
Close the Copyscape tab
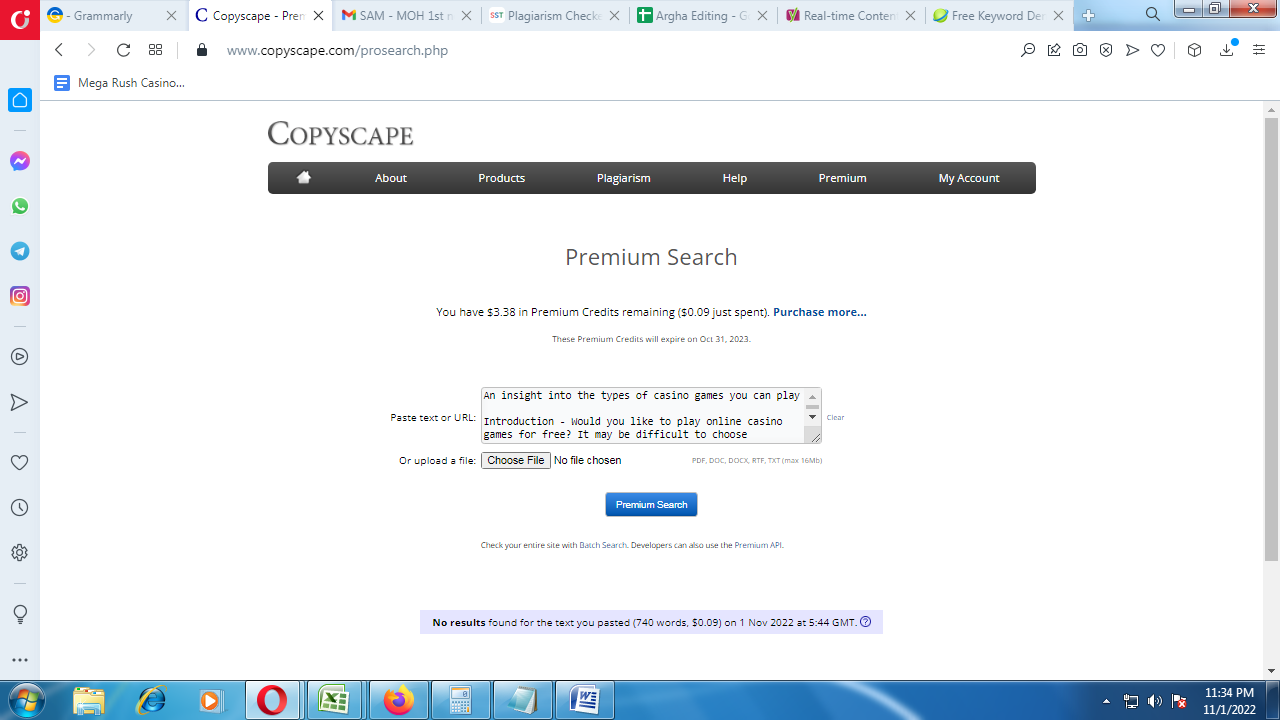[x=318, y=16]
